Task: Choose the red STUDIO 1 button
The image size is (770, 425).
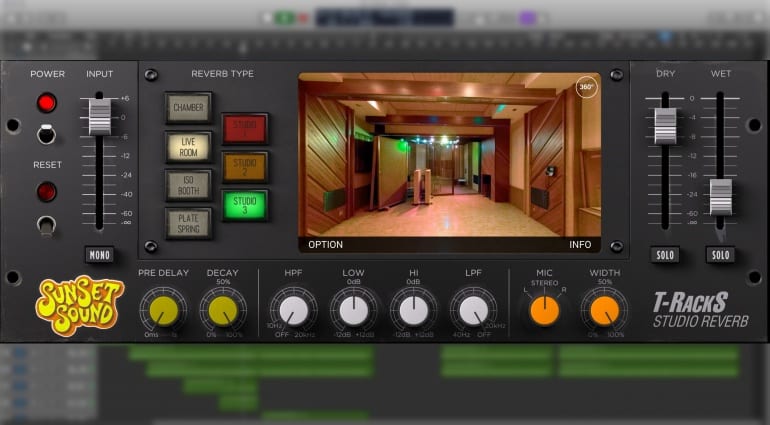Action: pos(245,129)
